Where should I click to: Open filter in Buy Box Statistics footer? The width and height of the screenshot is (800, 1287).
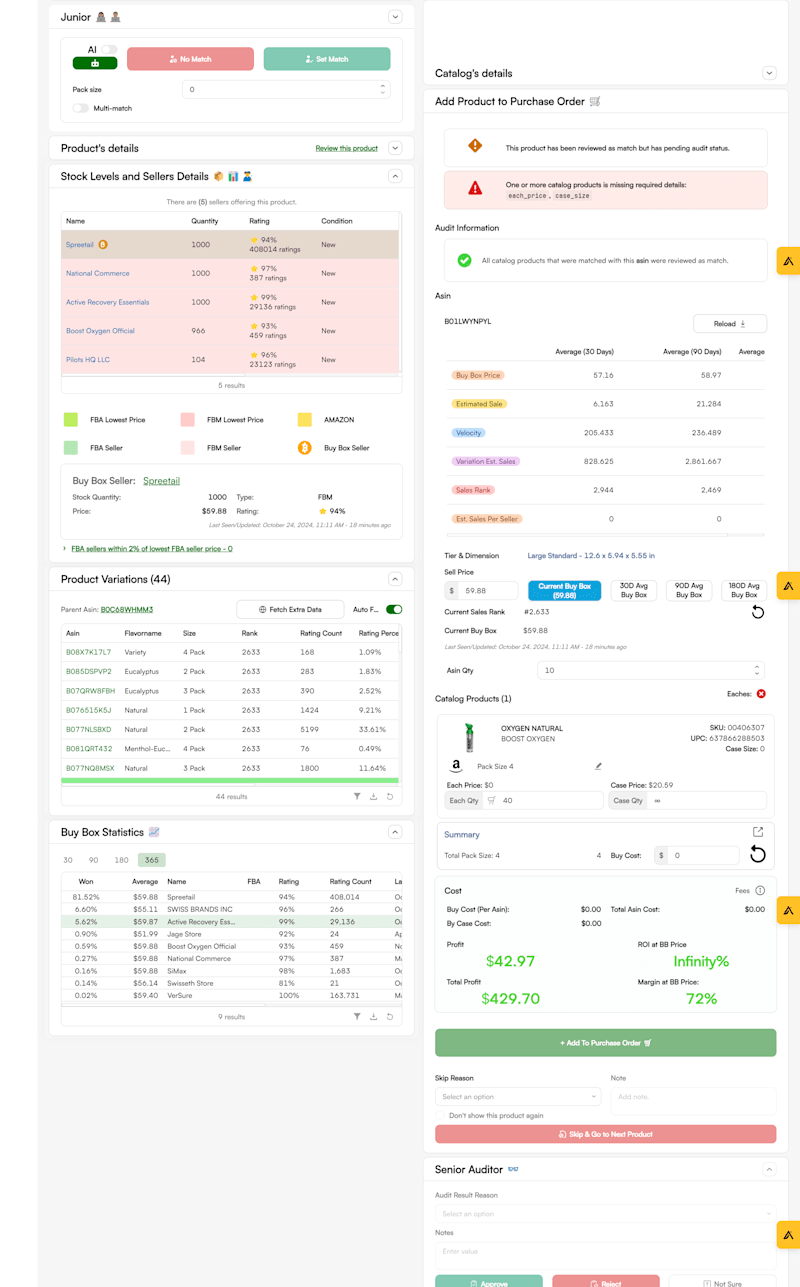point(357,1016)
